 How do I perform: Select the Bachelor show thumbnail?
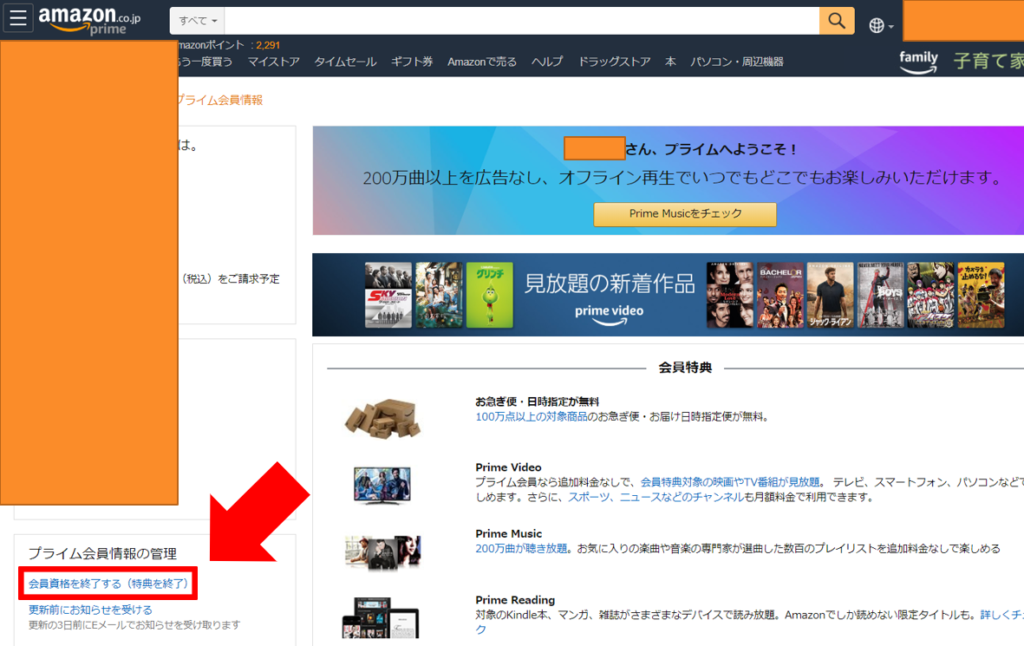click(x=780, y=295)
